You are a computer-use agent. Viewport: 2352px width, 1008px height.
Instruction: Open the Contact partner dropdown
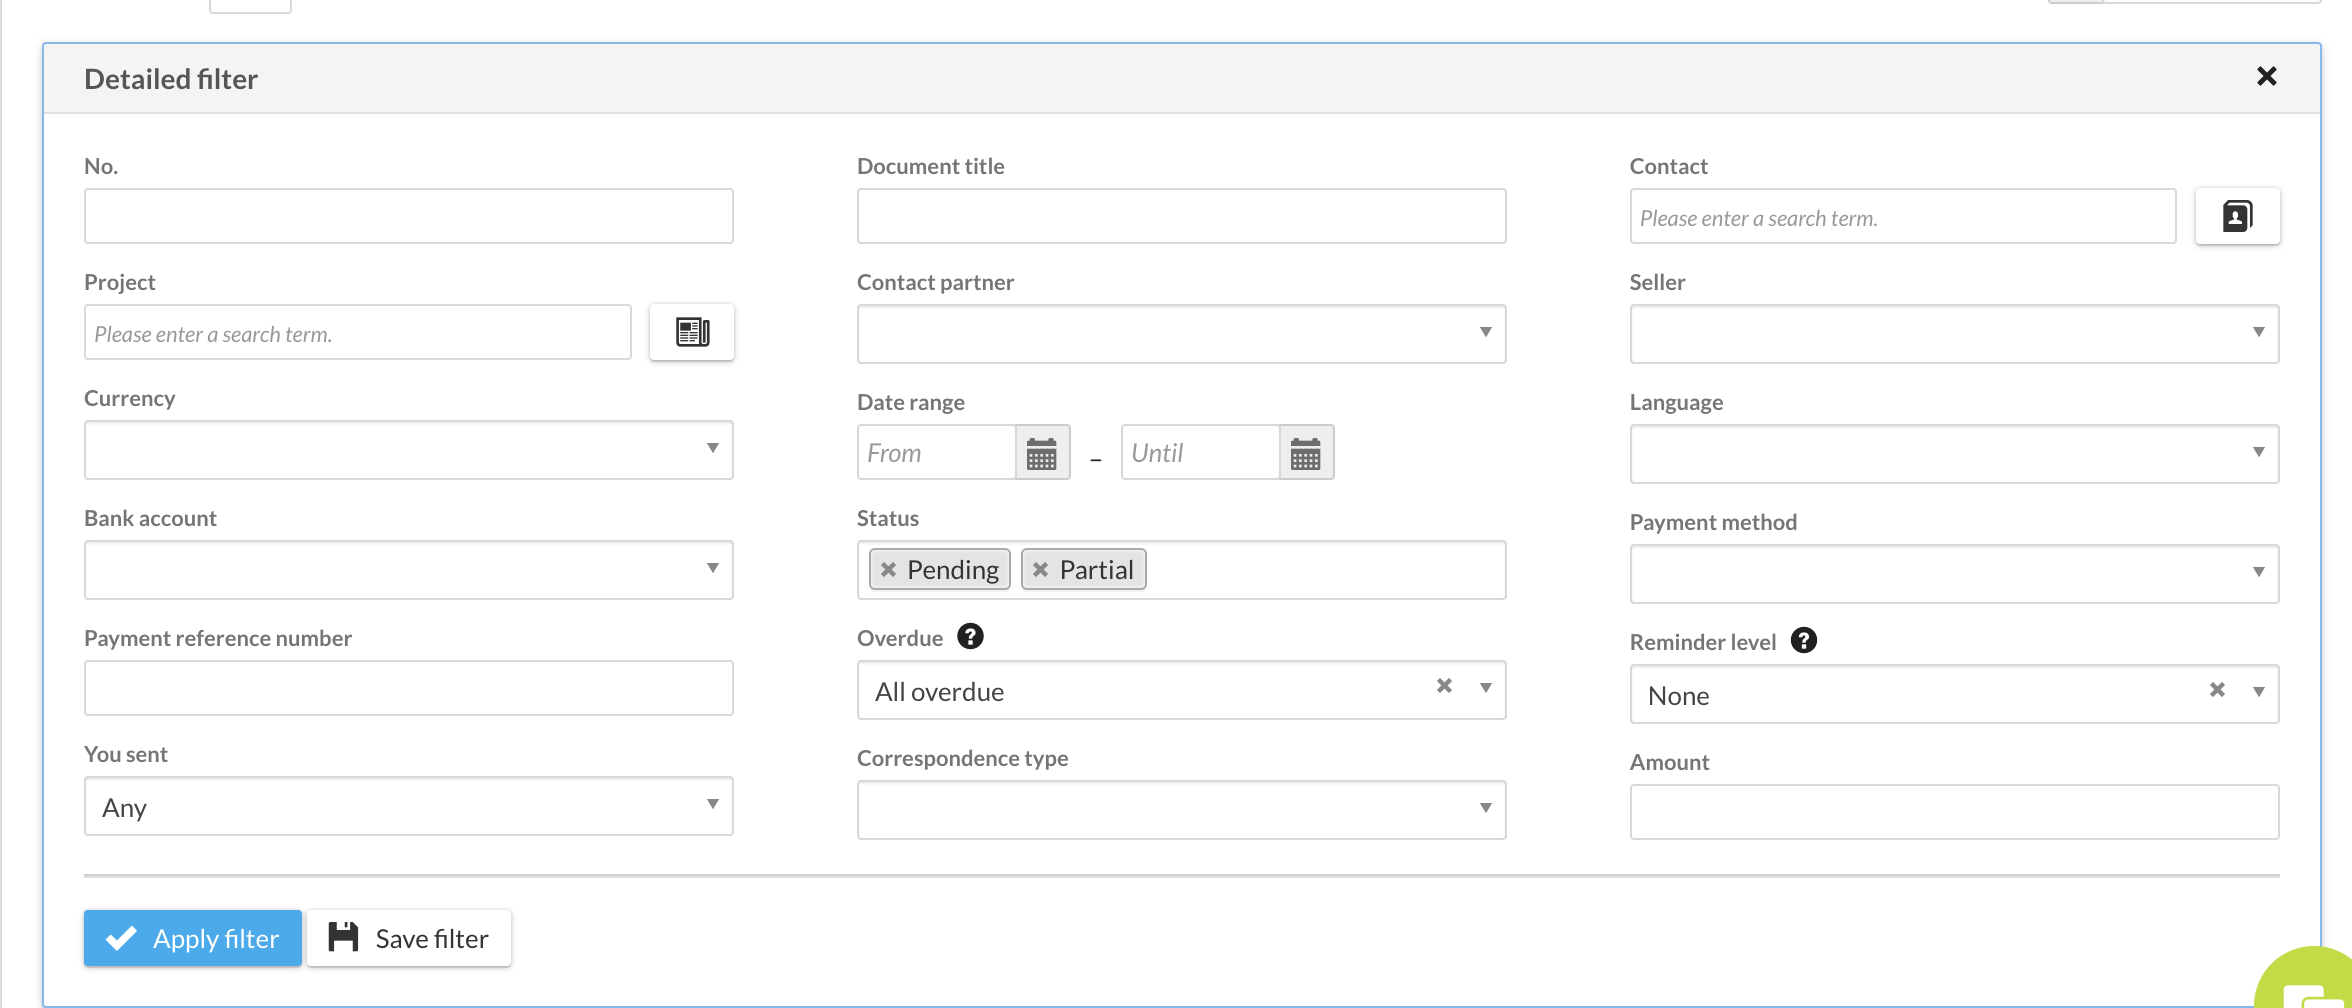pyautogui.click(x=1181, y=334)
